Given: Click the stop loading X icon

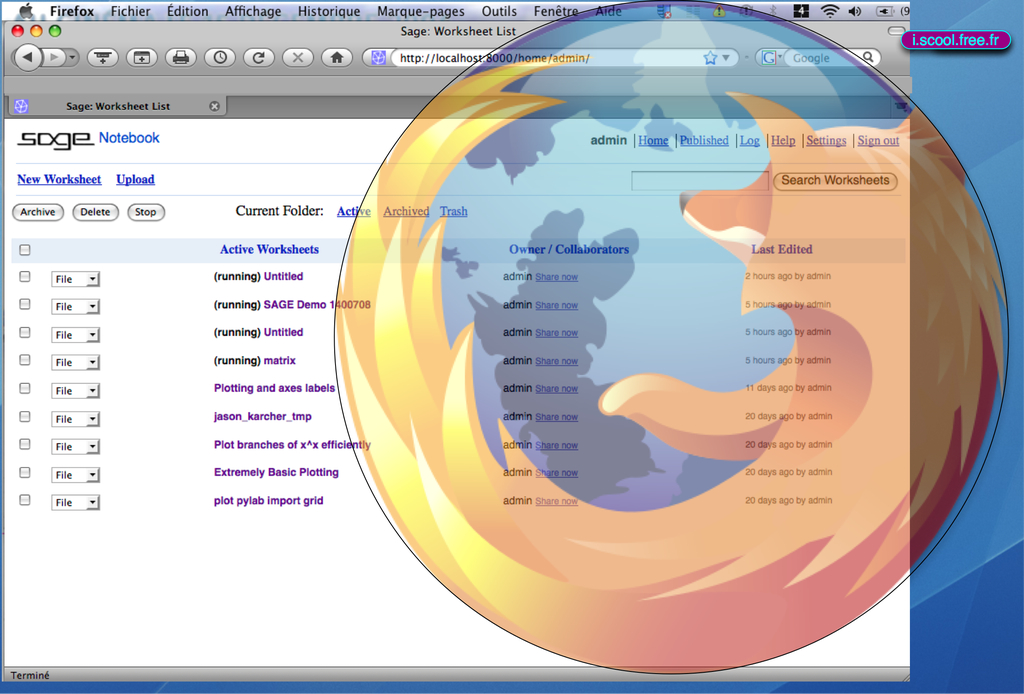Looking at the screenshot, I should click(298, 57).
